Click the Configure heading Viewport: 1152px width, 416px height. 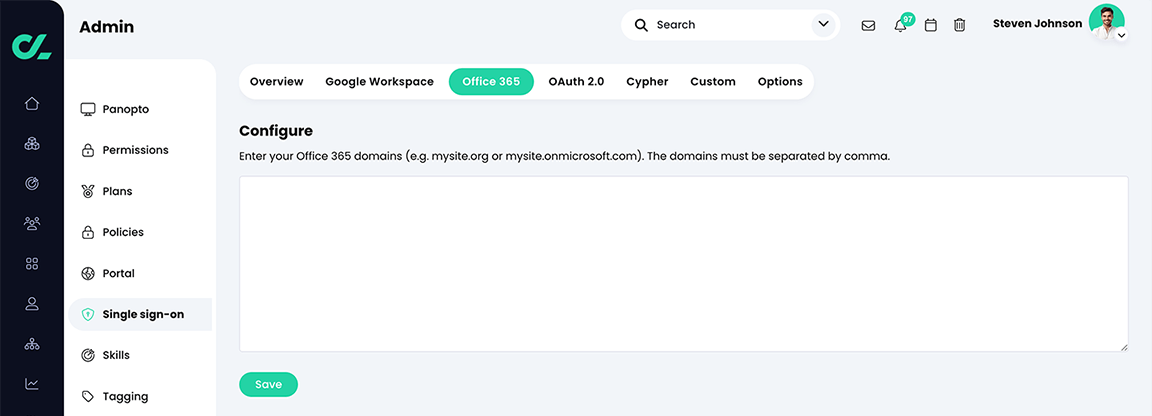(x=276, y=132)
